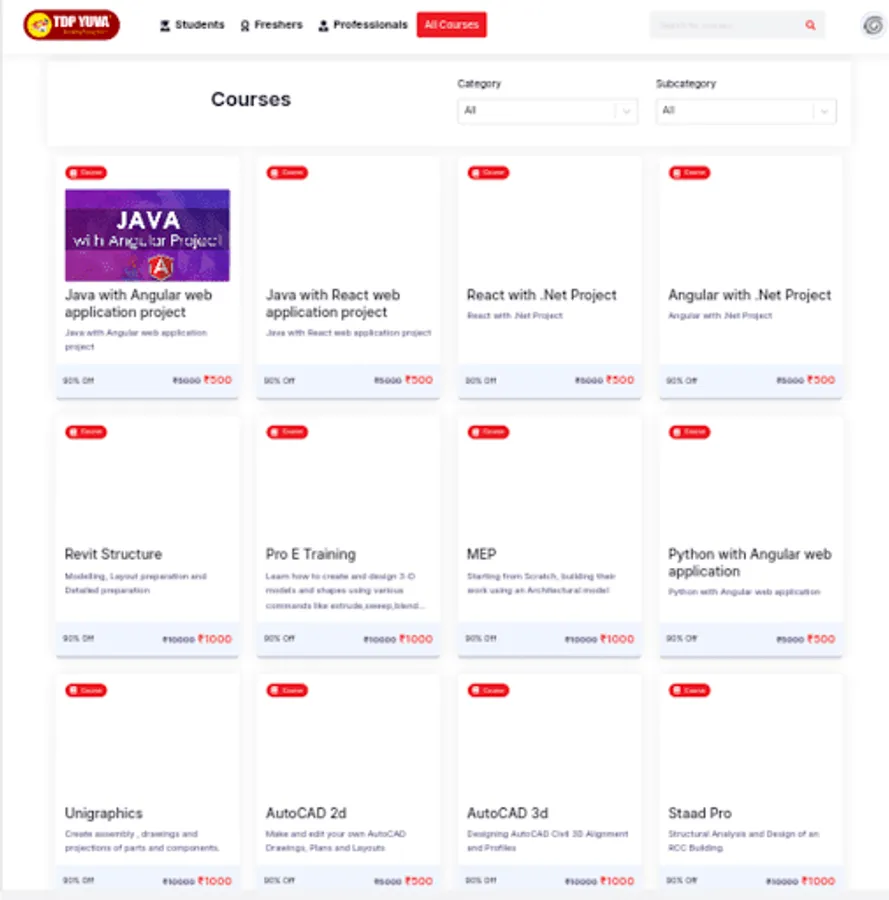Viewport: 889px width, 900px height.
Task: Click the TDP Yuva logo
Action: click(72, 25)
